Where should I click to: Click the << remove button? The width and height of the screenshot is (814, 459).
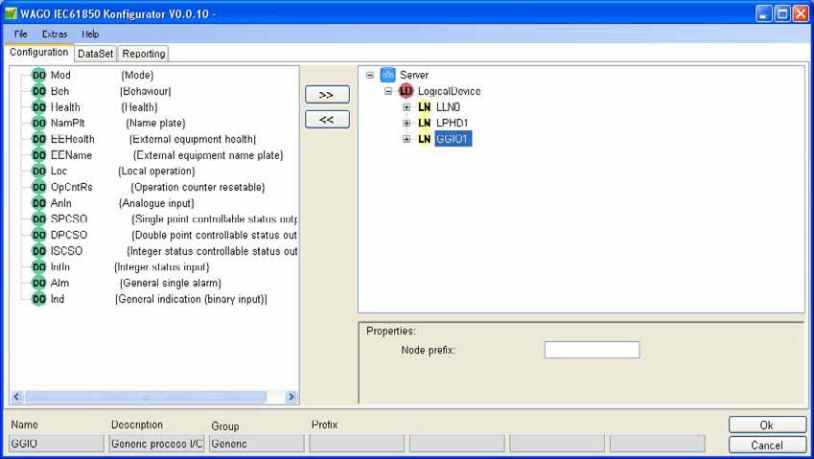tap(327, 119)
